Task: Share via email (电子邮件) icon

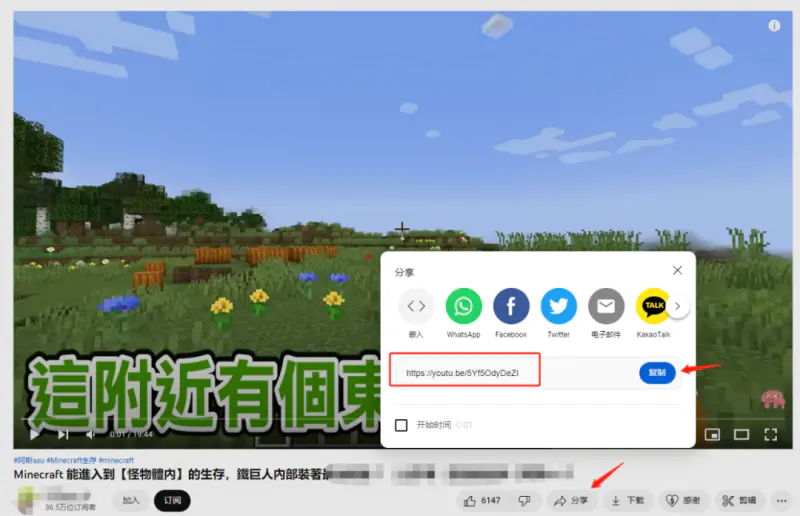Action: [x=606, y=306]
